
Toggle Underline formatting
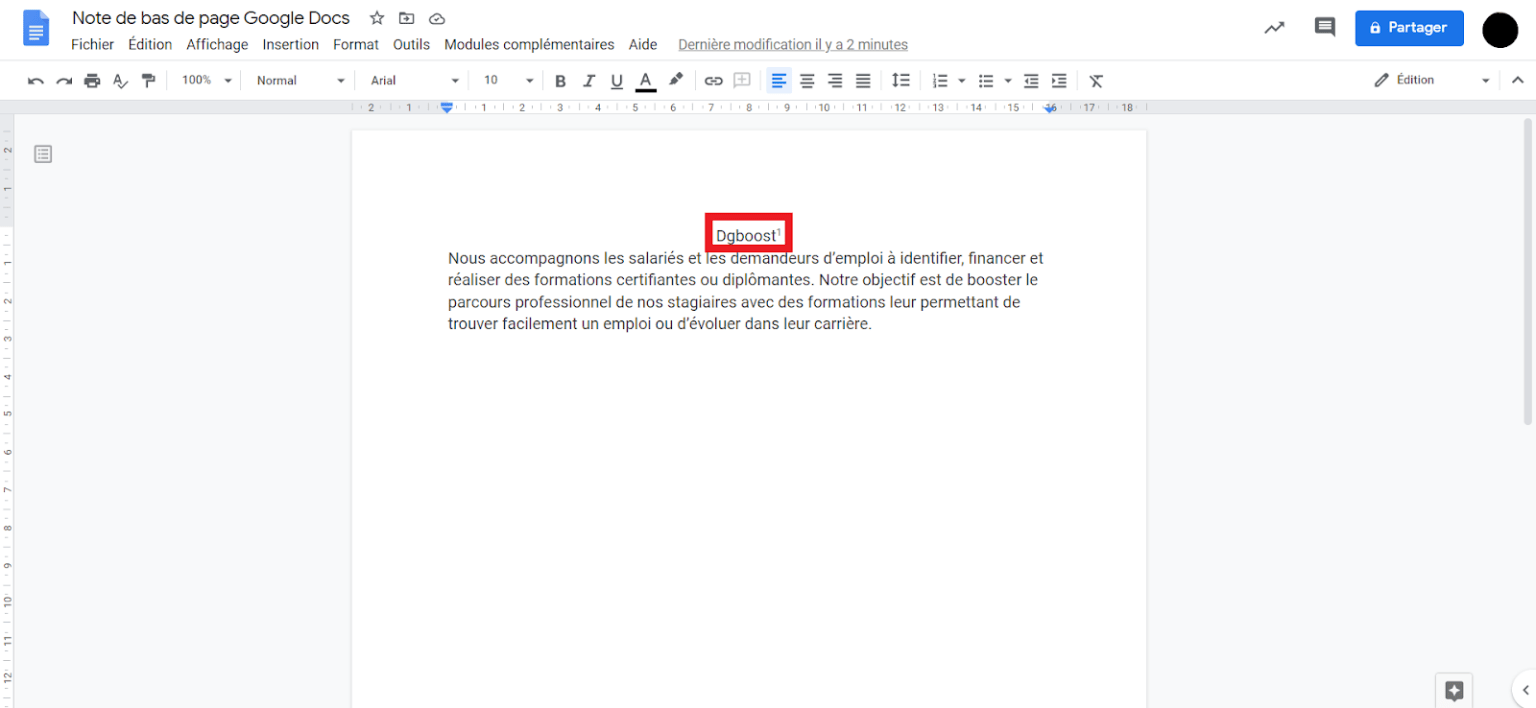(617, 81)
